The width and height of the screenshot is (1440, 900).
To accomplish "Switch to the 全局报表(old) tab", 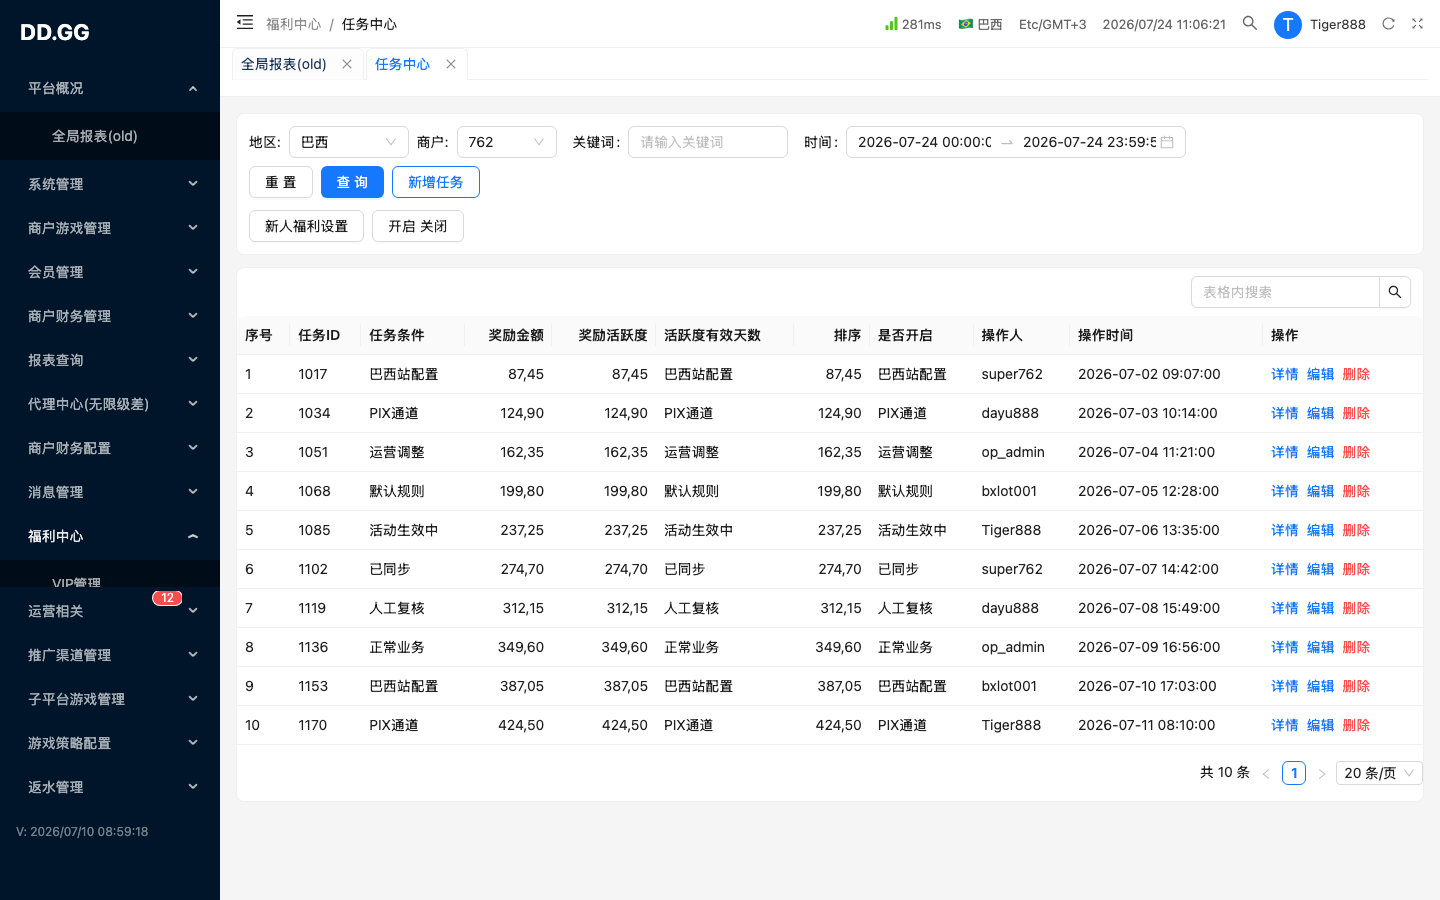I will 284,64.
